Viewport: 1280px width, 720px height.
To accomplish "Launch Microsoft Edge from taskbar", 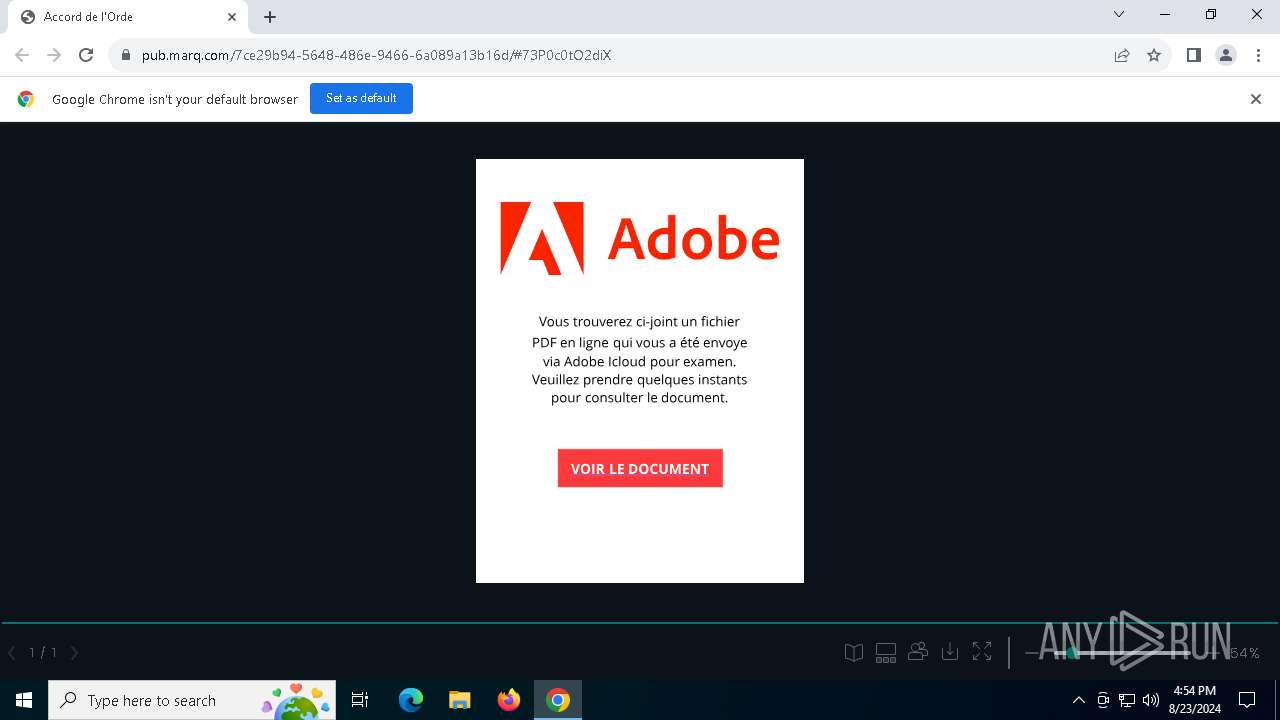I will [411, 700].
